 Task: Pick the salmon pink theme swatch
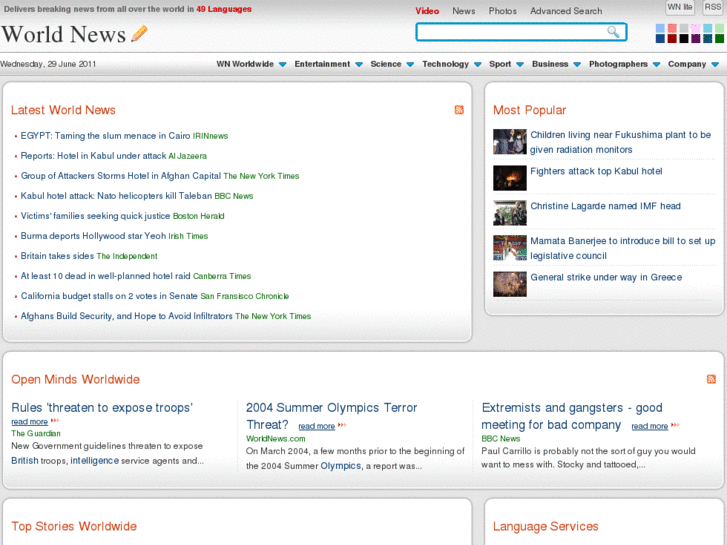(x=672, y=28)
